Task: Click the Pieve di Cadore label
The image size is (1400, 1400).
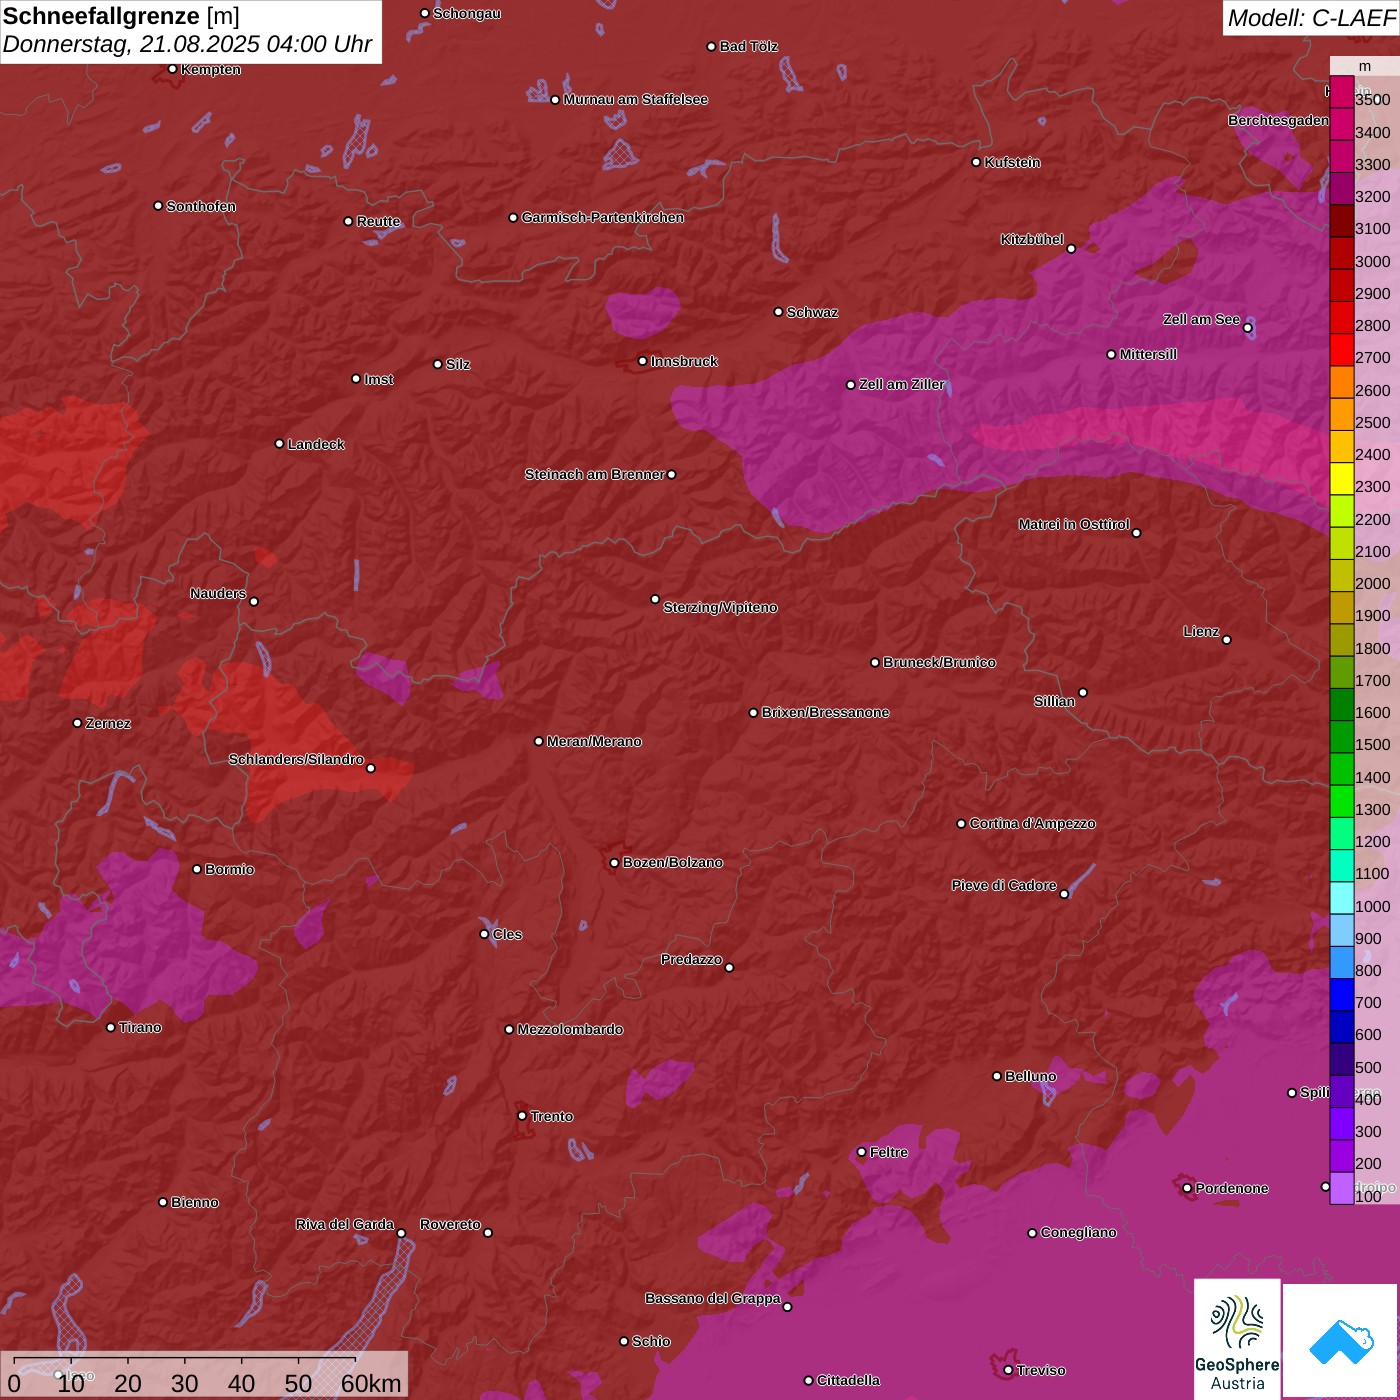Action: [1003, 885]
